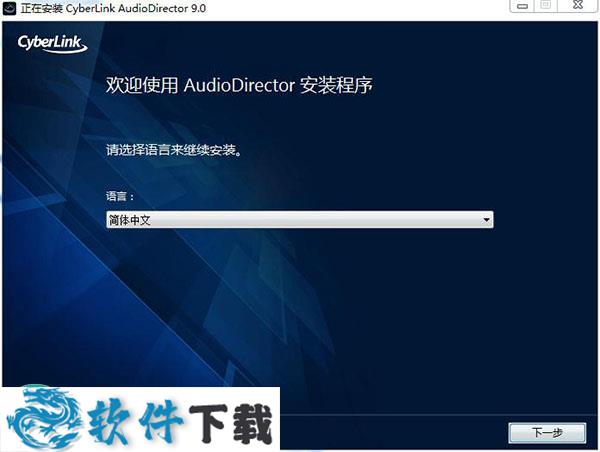Minimize the installer window
This screenshot has height=452, width=600.
[518, 6]
